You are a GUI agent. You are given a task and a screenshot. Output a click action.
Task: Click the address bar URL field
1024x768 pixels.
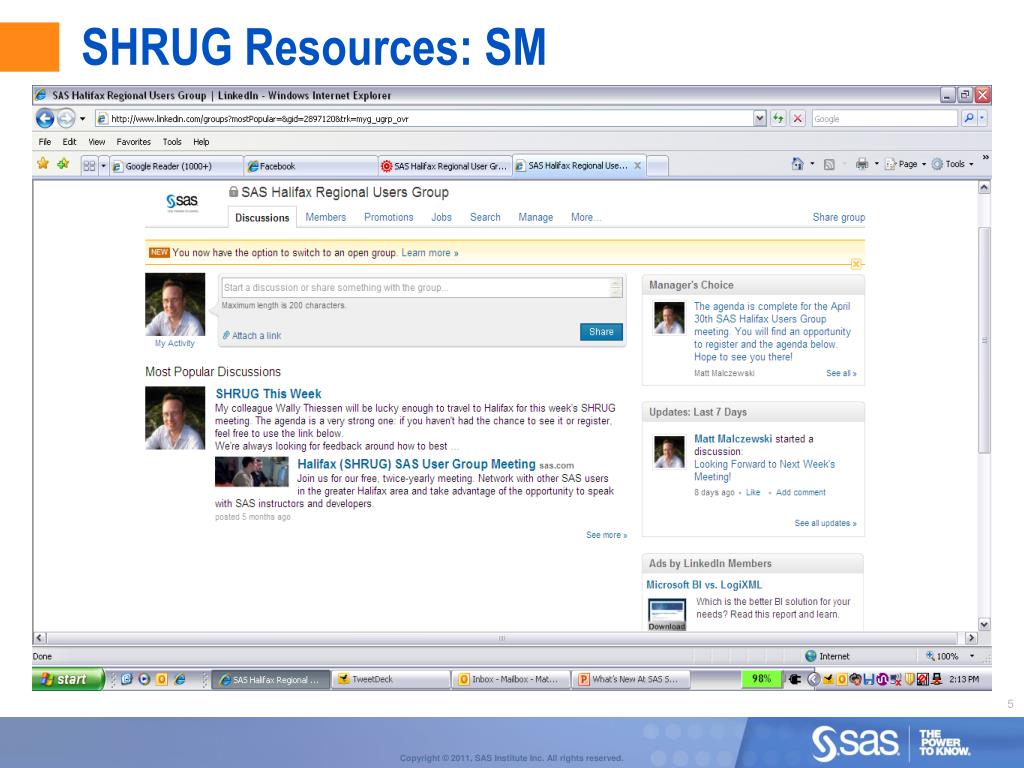[x=424, y=119]
